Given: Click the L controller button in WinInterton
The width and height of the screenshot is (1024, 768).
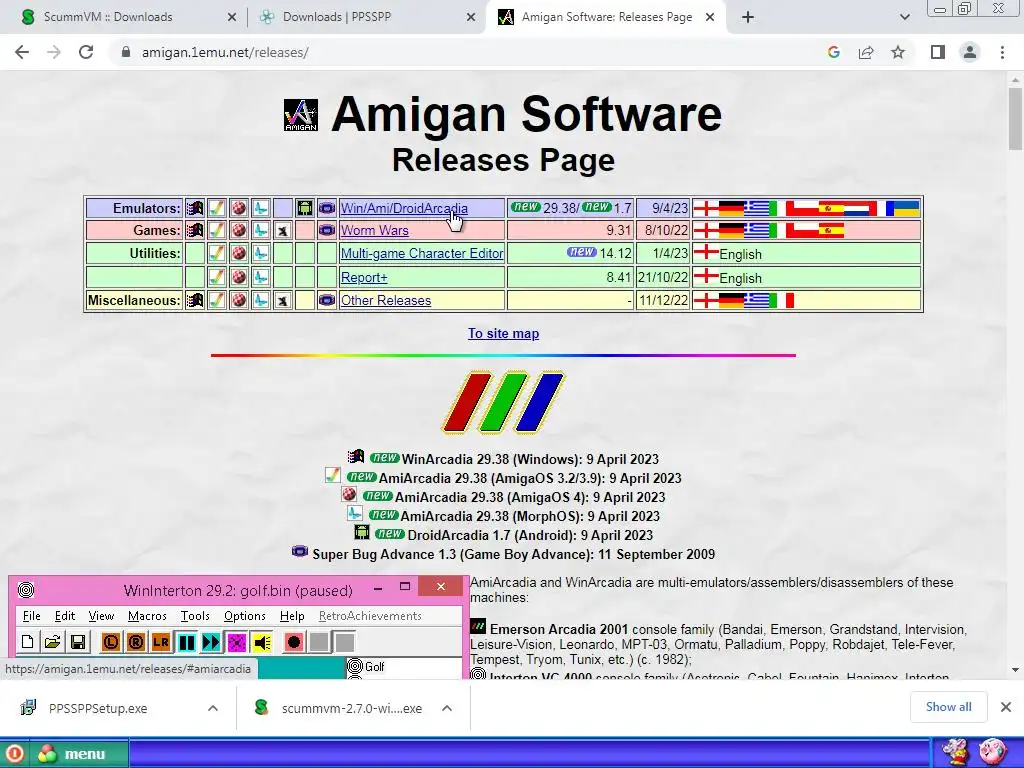Looking at the screenshot, I should 111,643.
